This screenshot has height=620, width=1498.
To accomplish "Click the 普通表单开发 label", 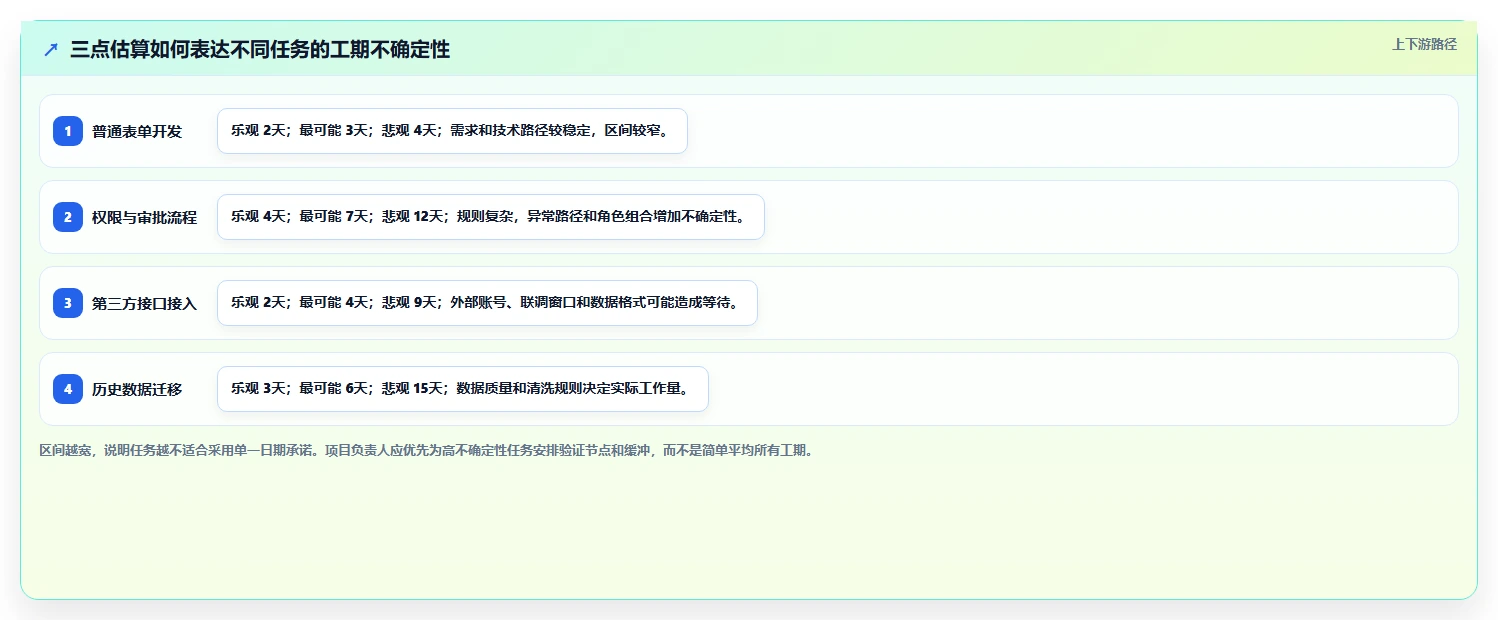I will click(x=137, y=131).
